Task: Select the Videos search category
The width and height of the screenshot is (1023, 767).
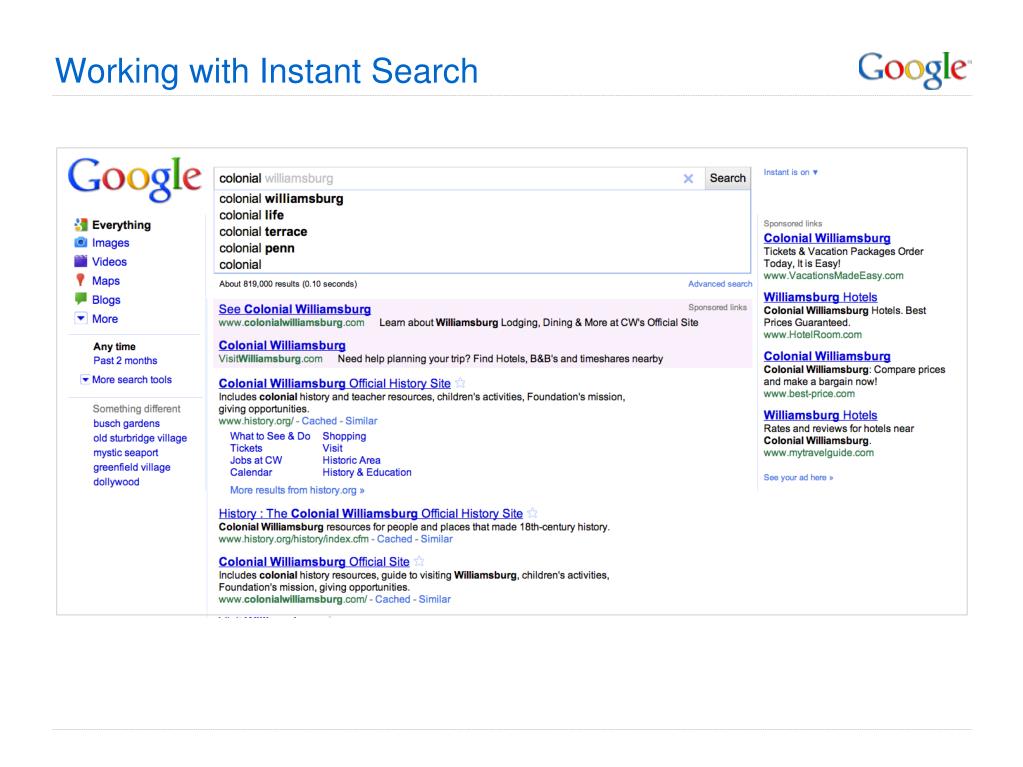Action: [109, 262]
